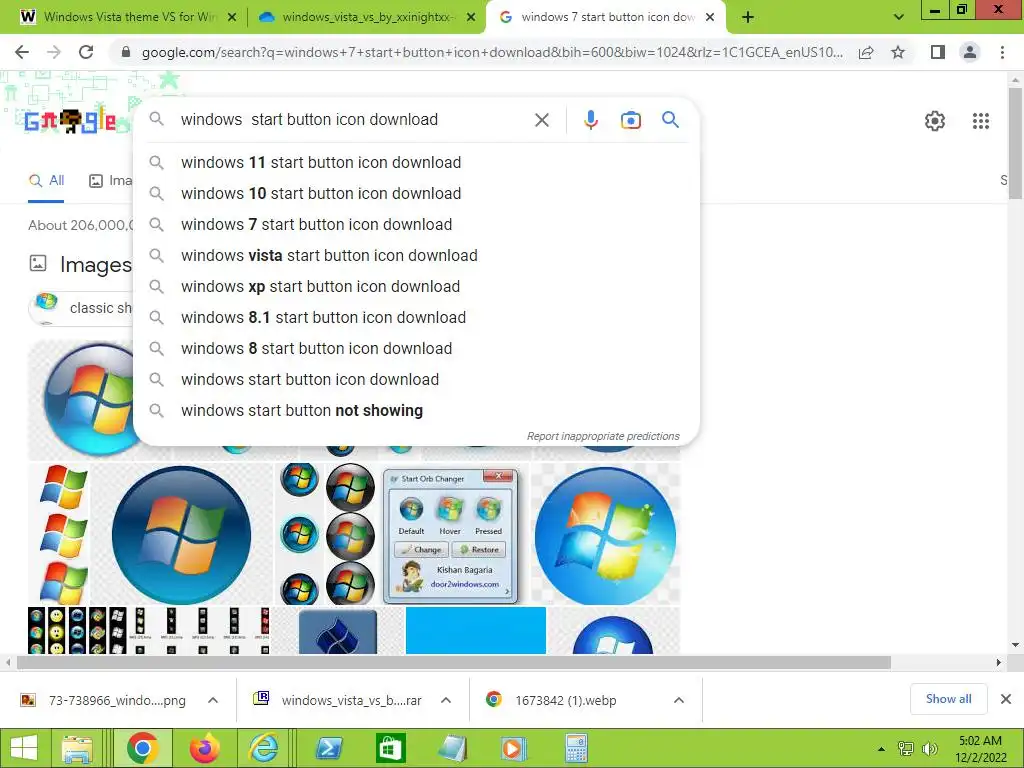Clear the search box with X
The width and height of the screenshot is (1024, 768).
(541, 120)
